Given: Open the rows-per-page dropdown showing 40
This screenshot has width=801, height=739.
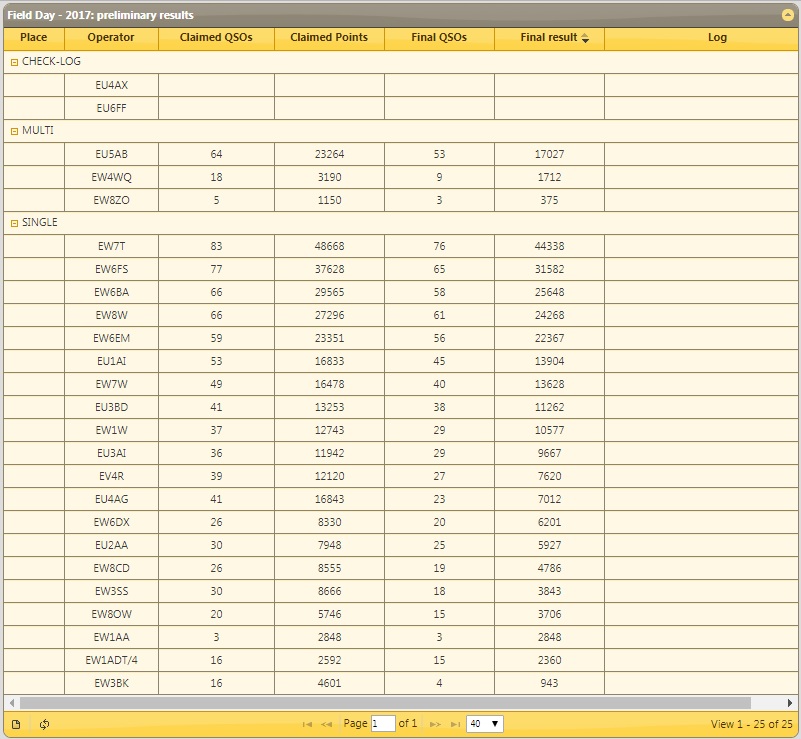Looking at the screenshot, I should point(484,724).
